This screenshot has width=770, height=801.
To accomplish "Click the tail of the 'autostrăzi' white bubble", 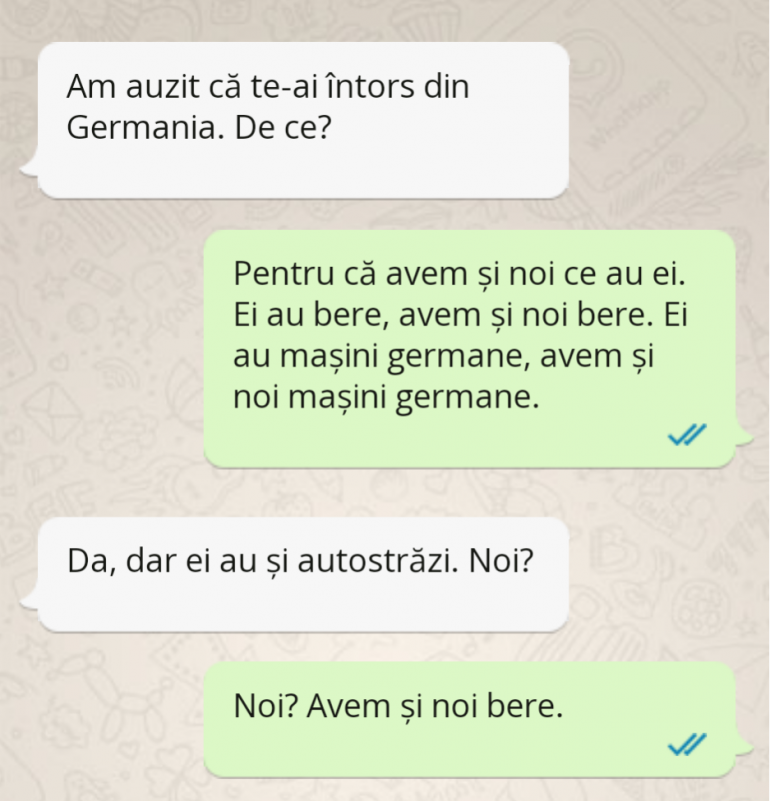I will 29,601.
